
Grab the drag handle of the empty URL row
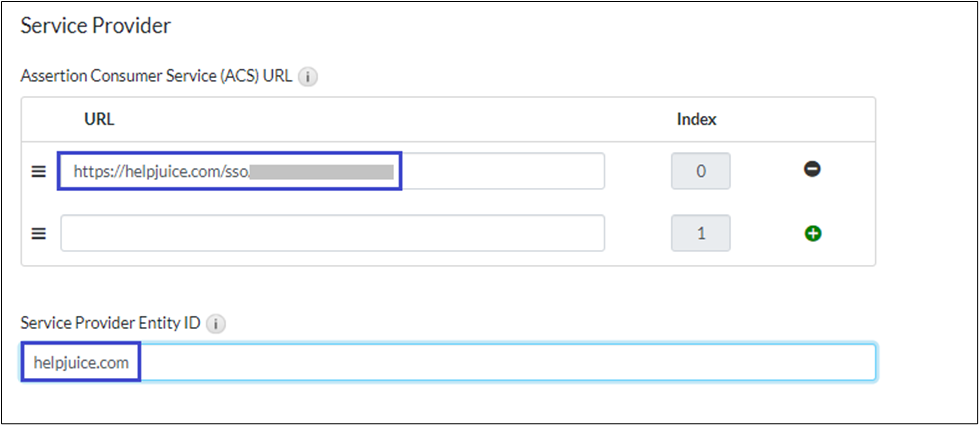[x=39, y=234]
